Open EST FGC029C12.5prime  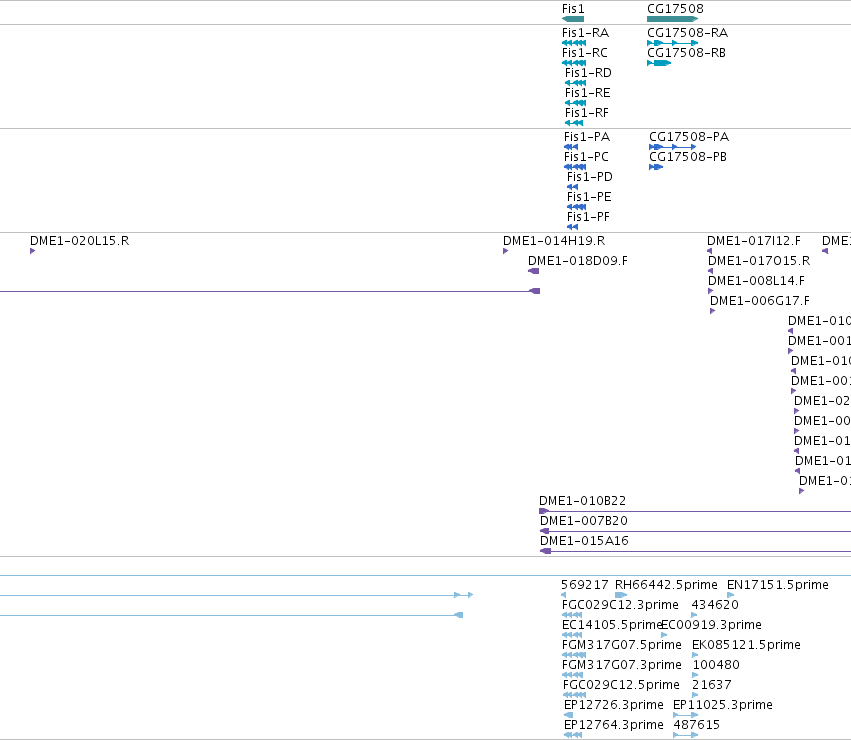tap(621, 686)
